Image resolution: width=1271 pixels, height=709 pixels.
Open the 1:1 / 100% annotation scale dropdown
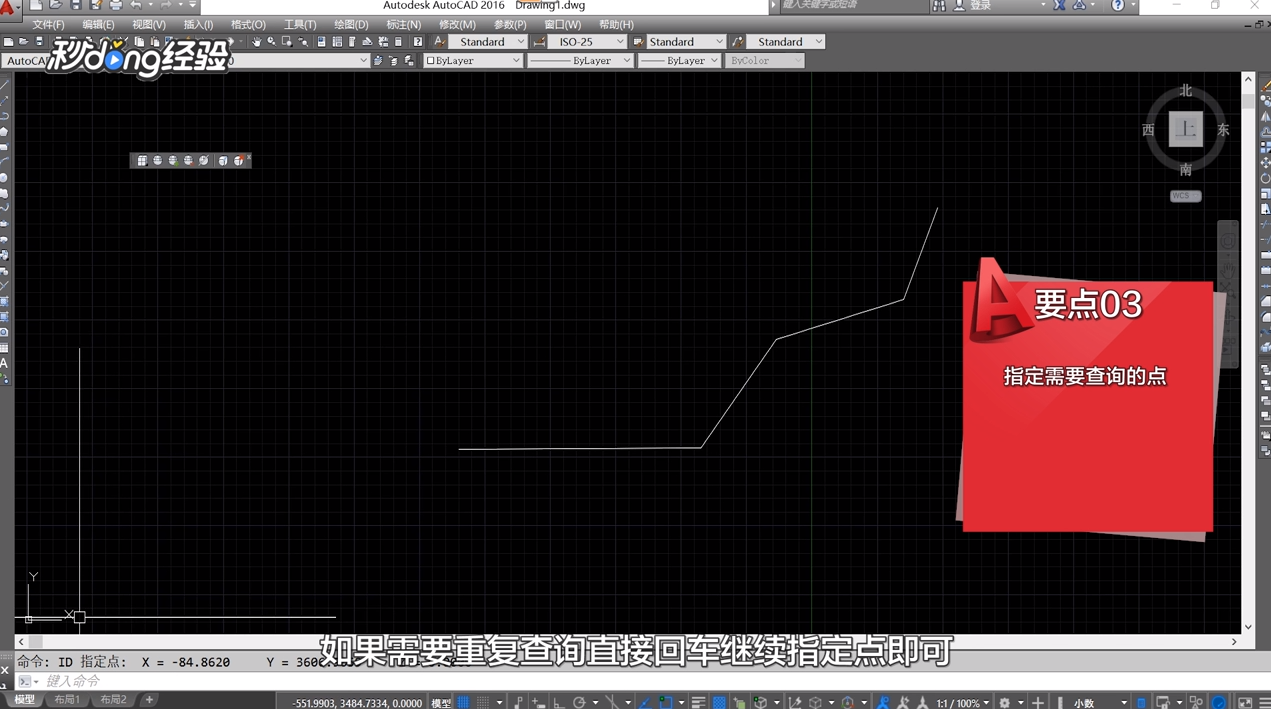[x=963, y=703]
